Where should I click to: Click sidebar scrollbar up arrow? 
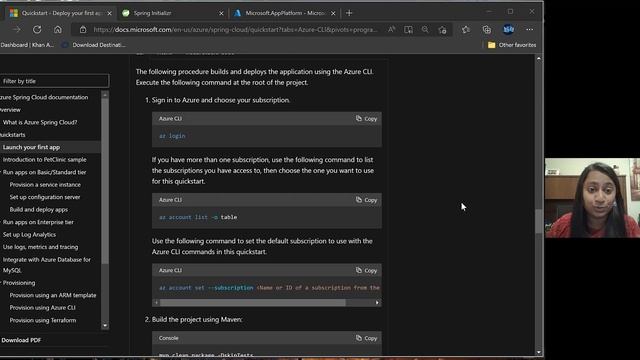[x=105, y=95]
